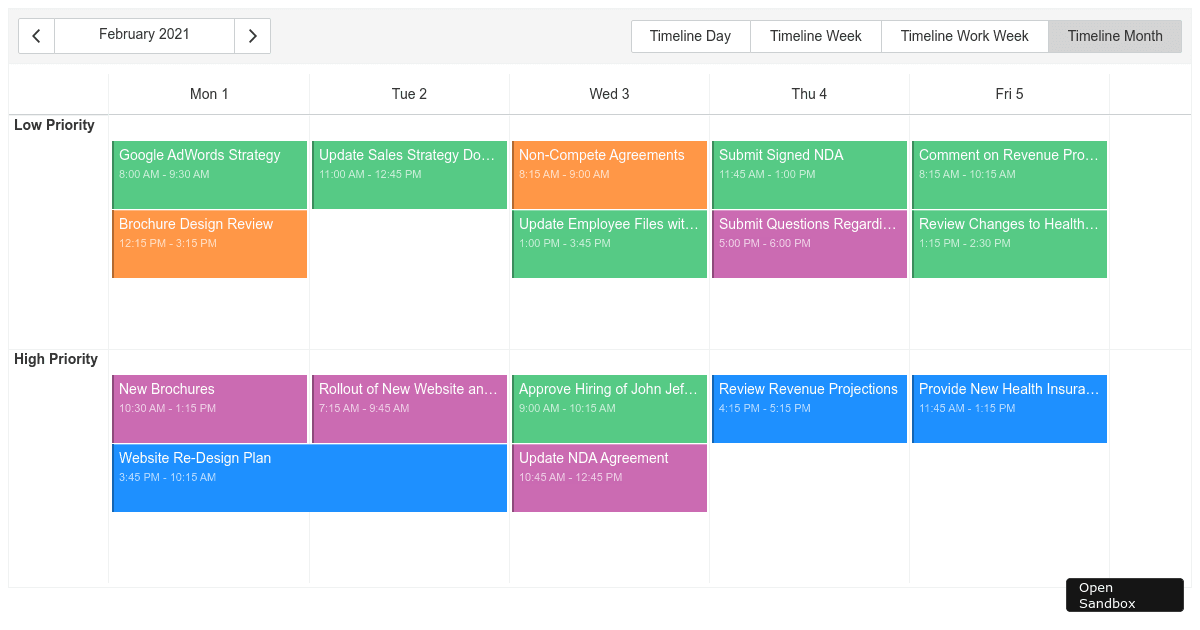This screenshot has height=630, width=1200.
Task: Select the Mon 1 column header
Action: point(209,93)
